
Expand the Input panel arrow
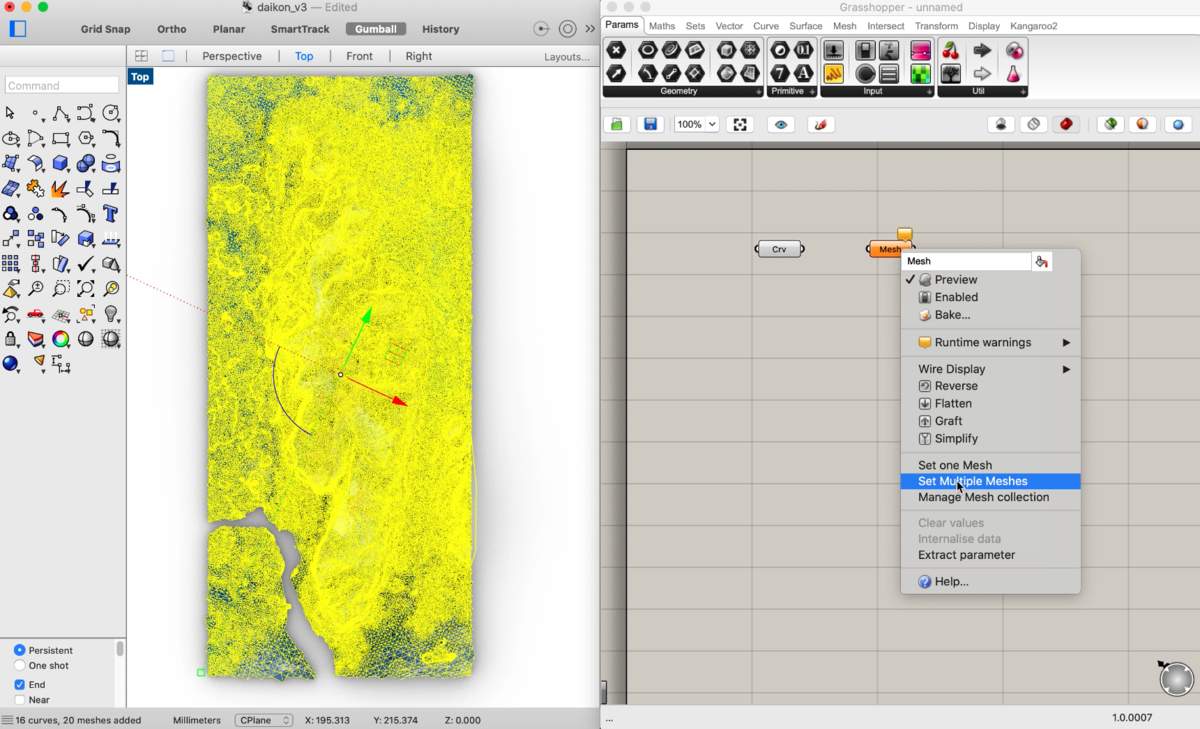pyautogui.click(x=929, y=92)
